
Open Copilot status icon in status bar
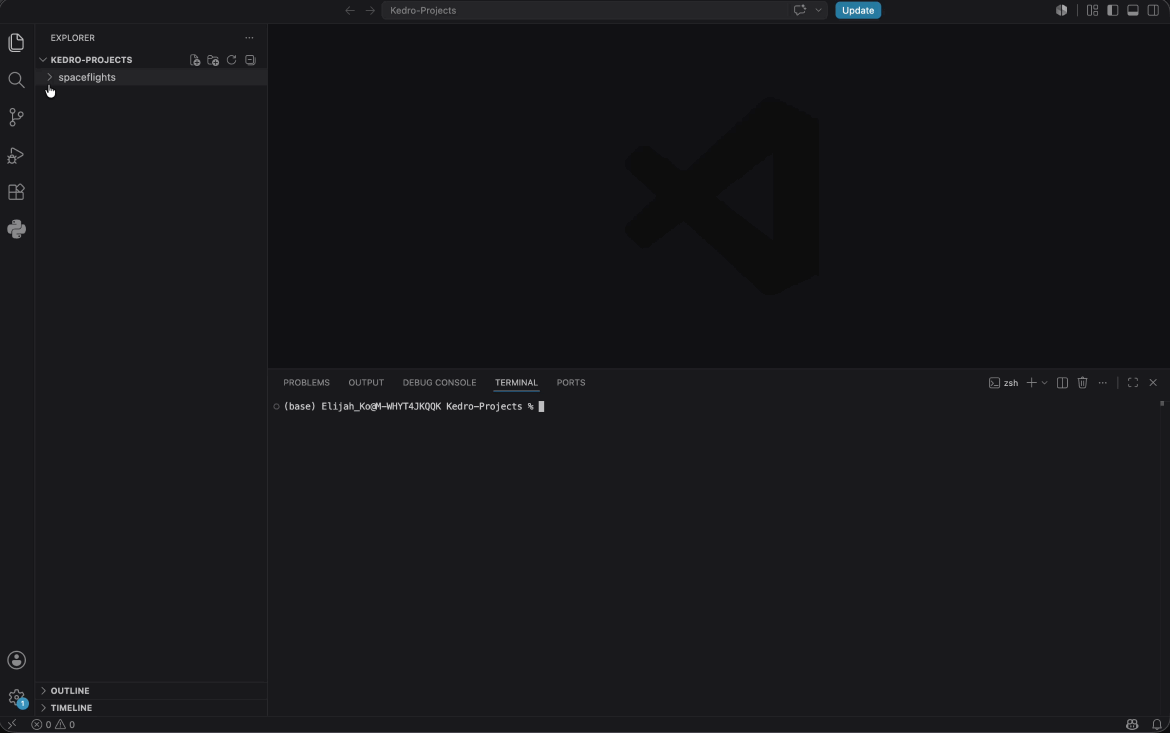[x=1132, y=724]
